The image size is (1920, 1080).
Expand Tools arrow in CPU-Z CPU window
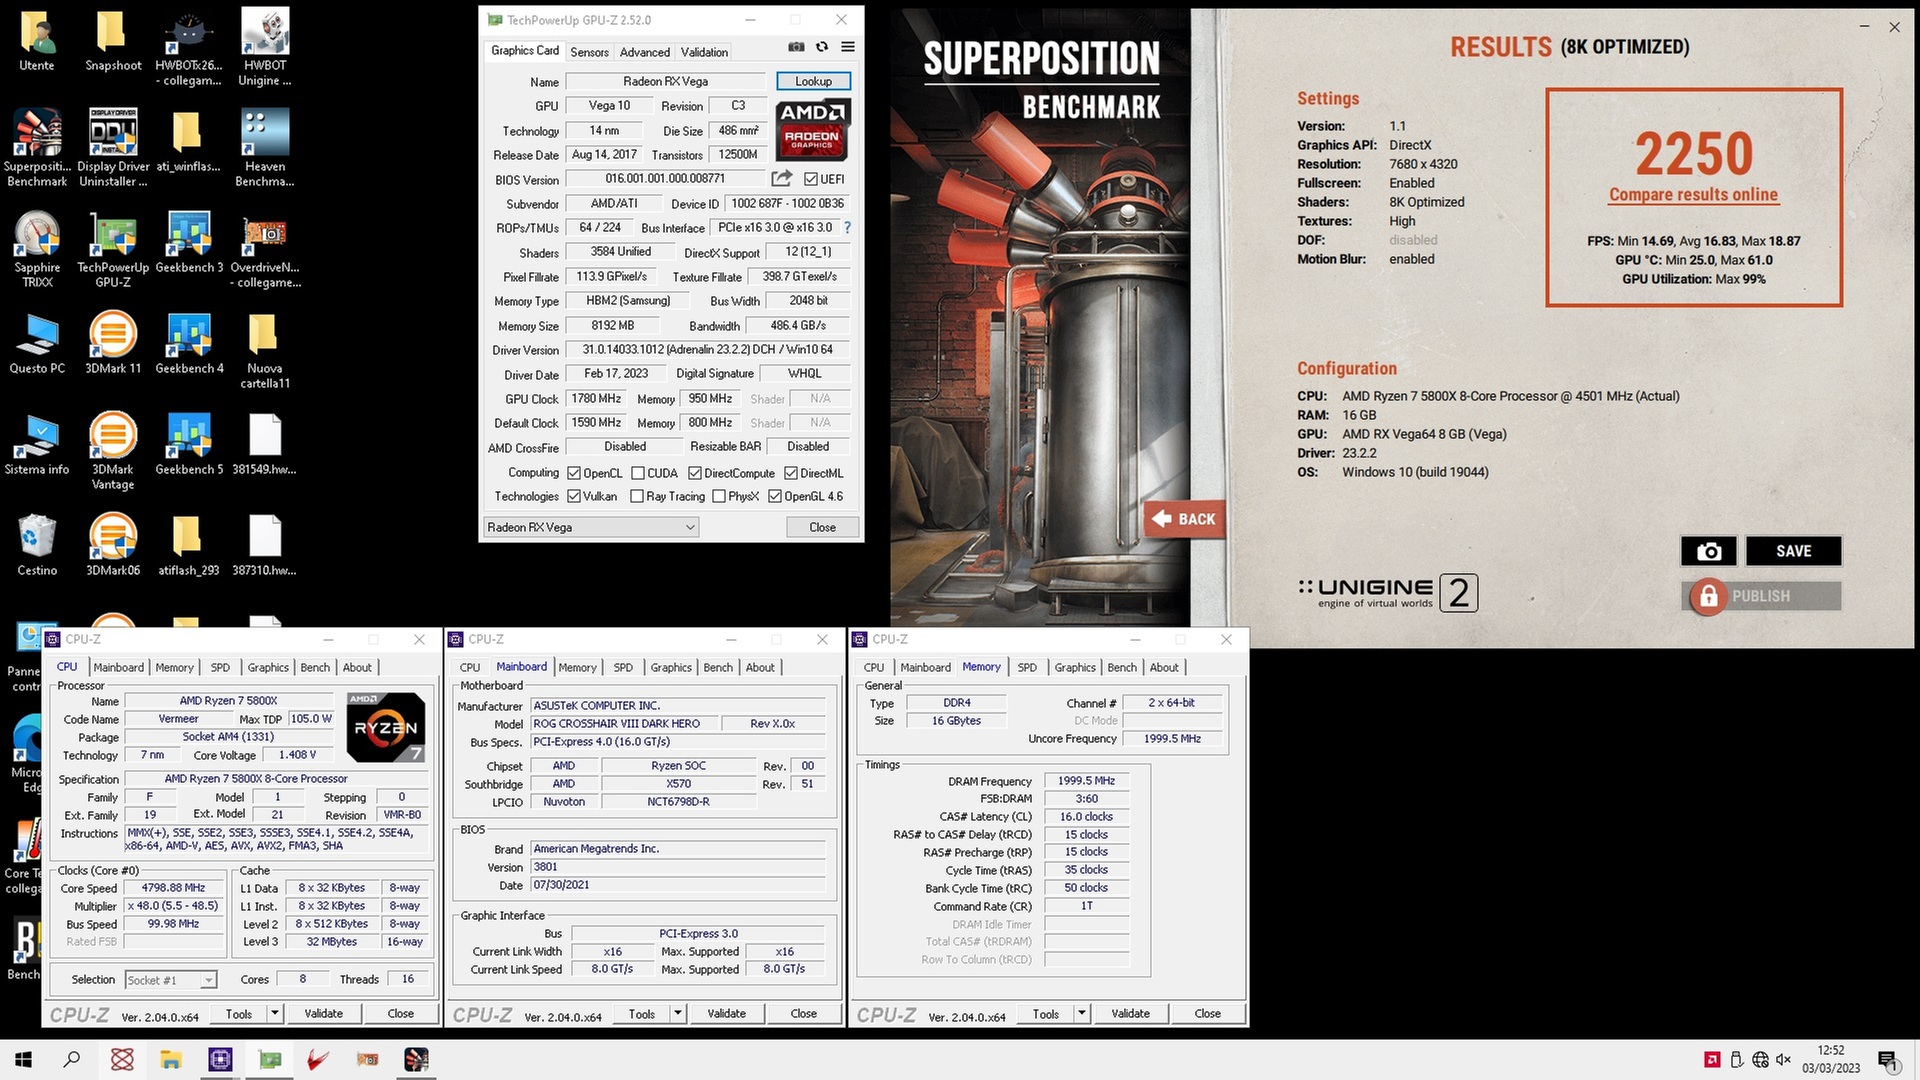tap(274, 1013)
